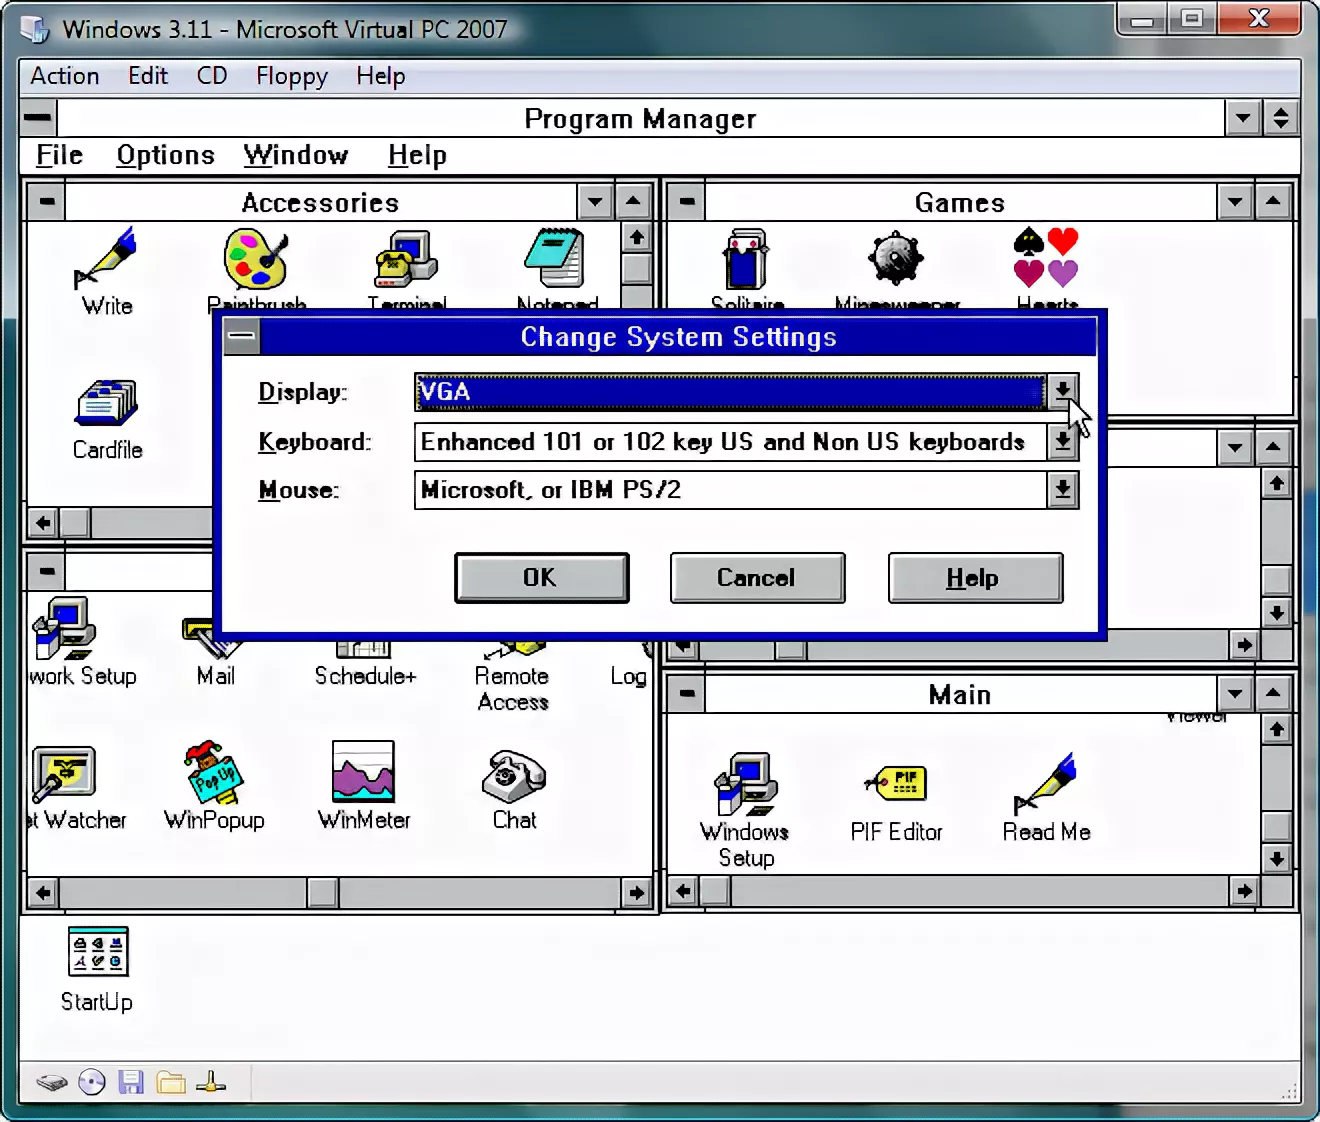Viewport: 1320px width, 1122px height.
Task: Open the Action menu in Virtual PC
Action: pos(65,76)
